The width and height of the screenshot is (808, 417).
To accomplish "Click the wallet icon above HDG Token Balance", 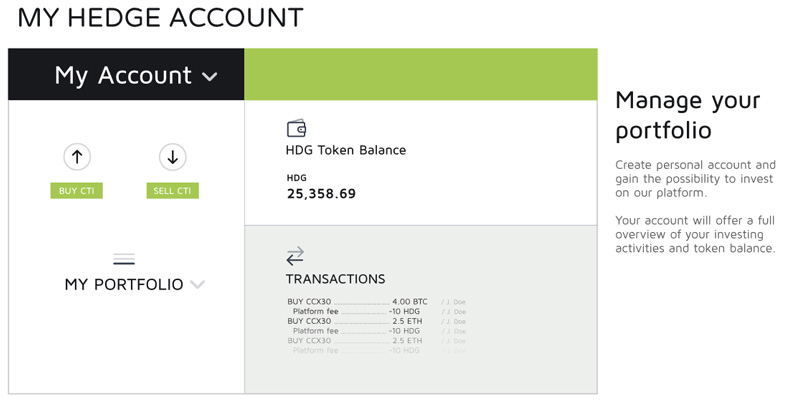I will (x=296, y=128).
